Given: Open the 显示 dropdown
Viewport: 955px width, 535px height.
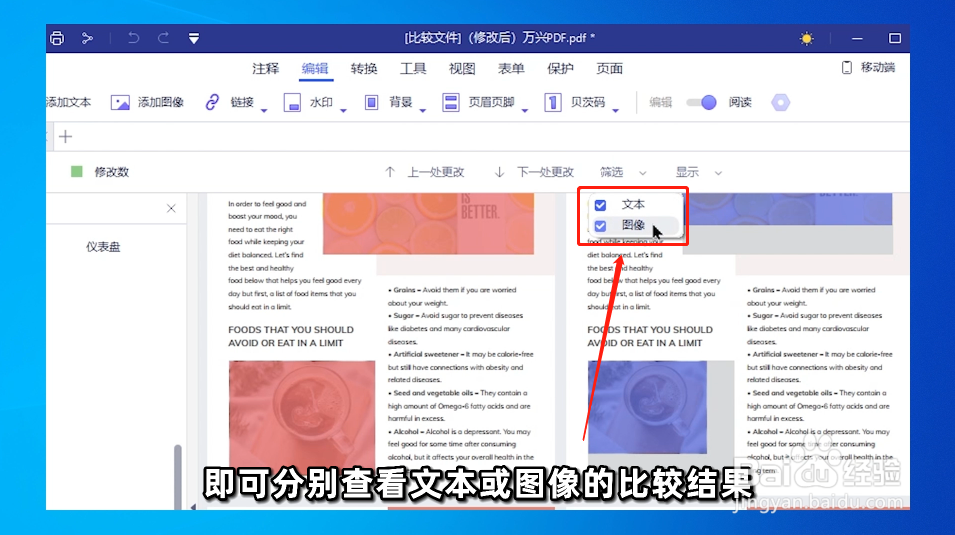Looking at the screenshot, I should pos(699,172).
